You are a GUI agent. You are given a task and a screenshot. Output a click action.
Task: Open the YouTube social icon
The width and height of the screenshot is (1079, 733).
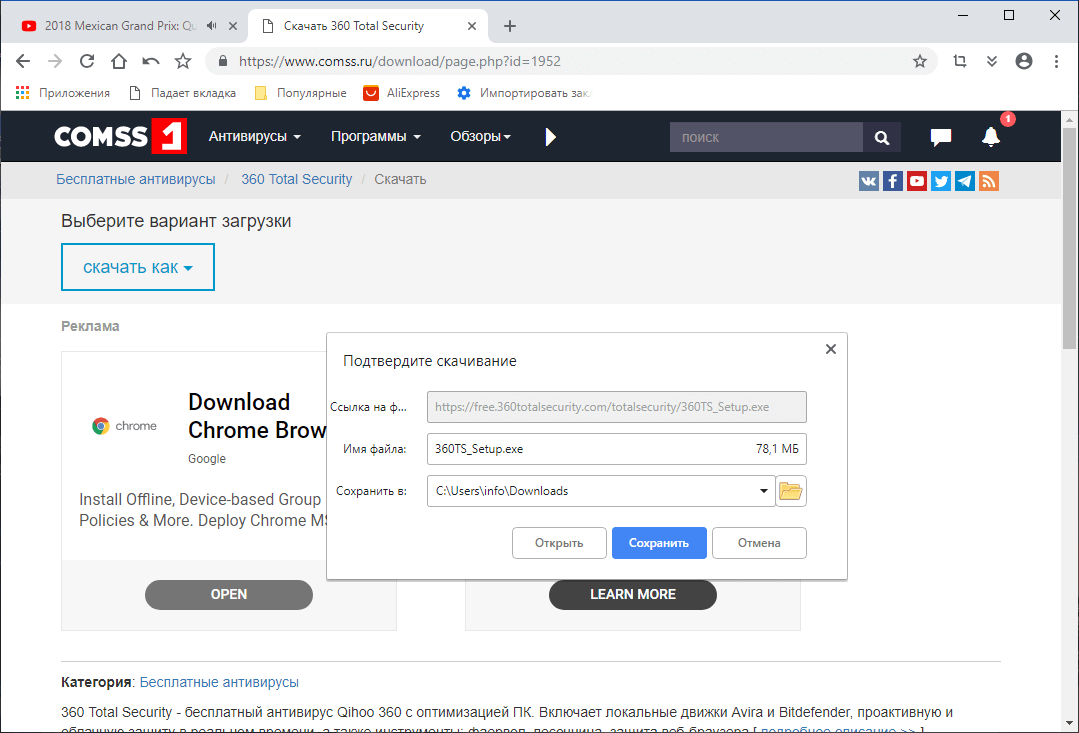pyautogui.click(x=917, y=181)
